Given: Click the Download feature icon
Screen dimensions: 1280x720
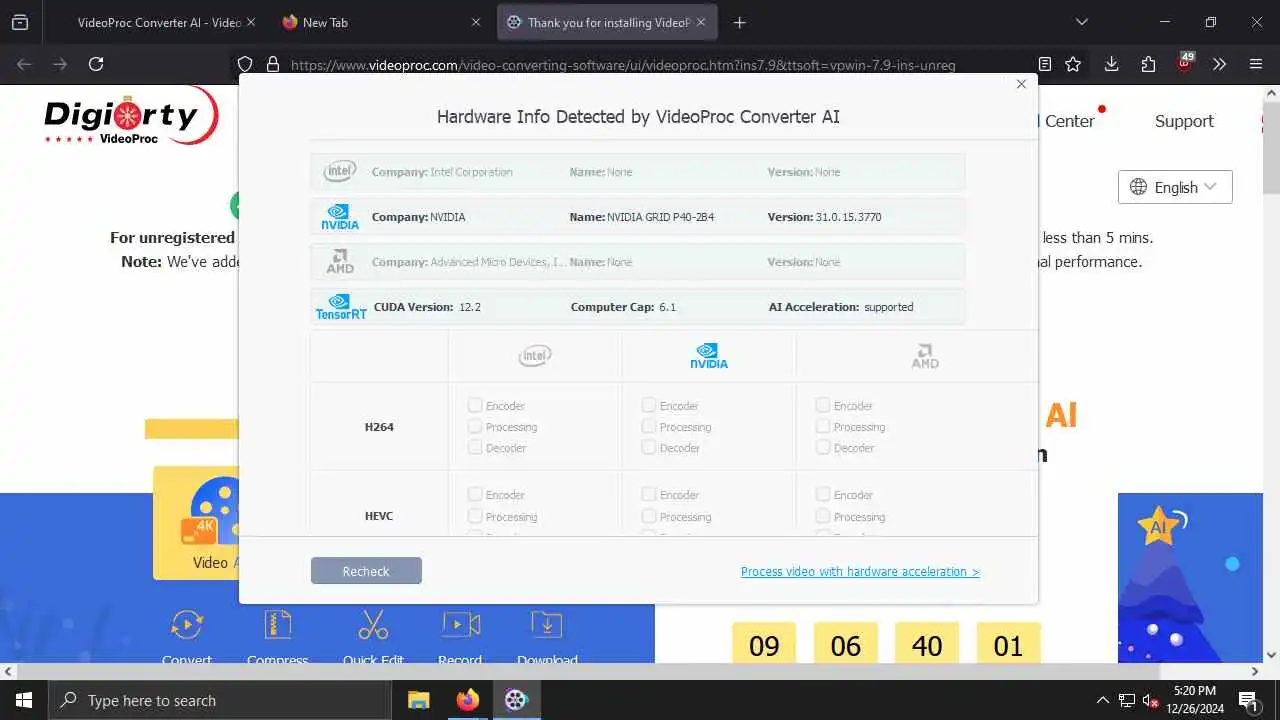Looking at the screenshot, I should (547, 625).
